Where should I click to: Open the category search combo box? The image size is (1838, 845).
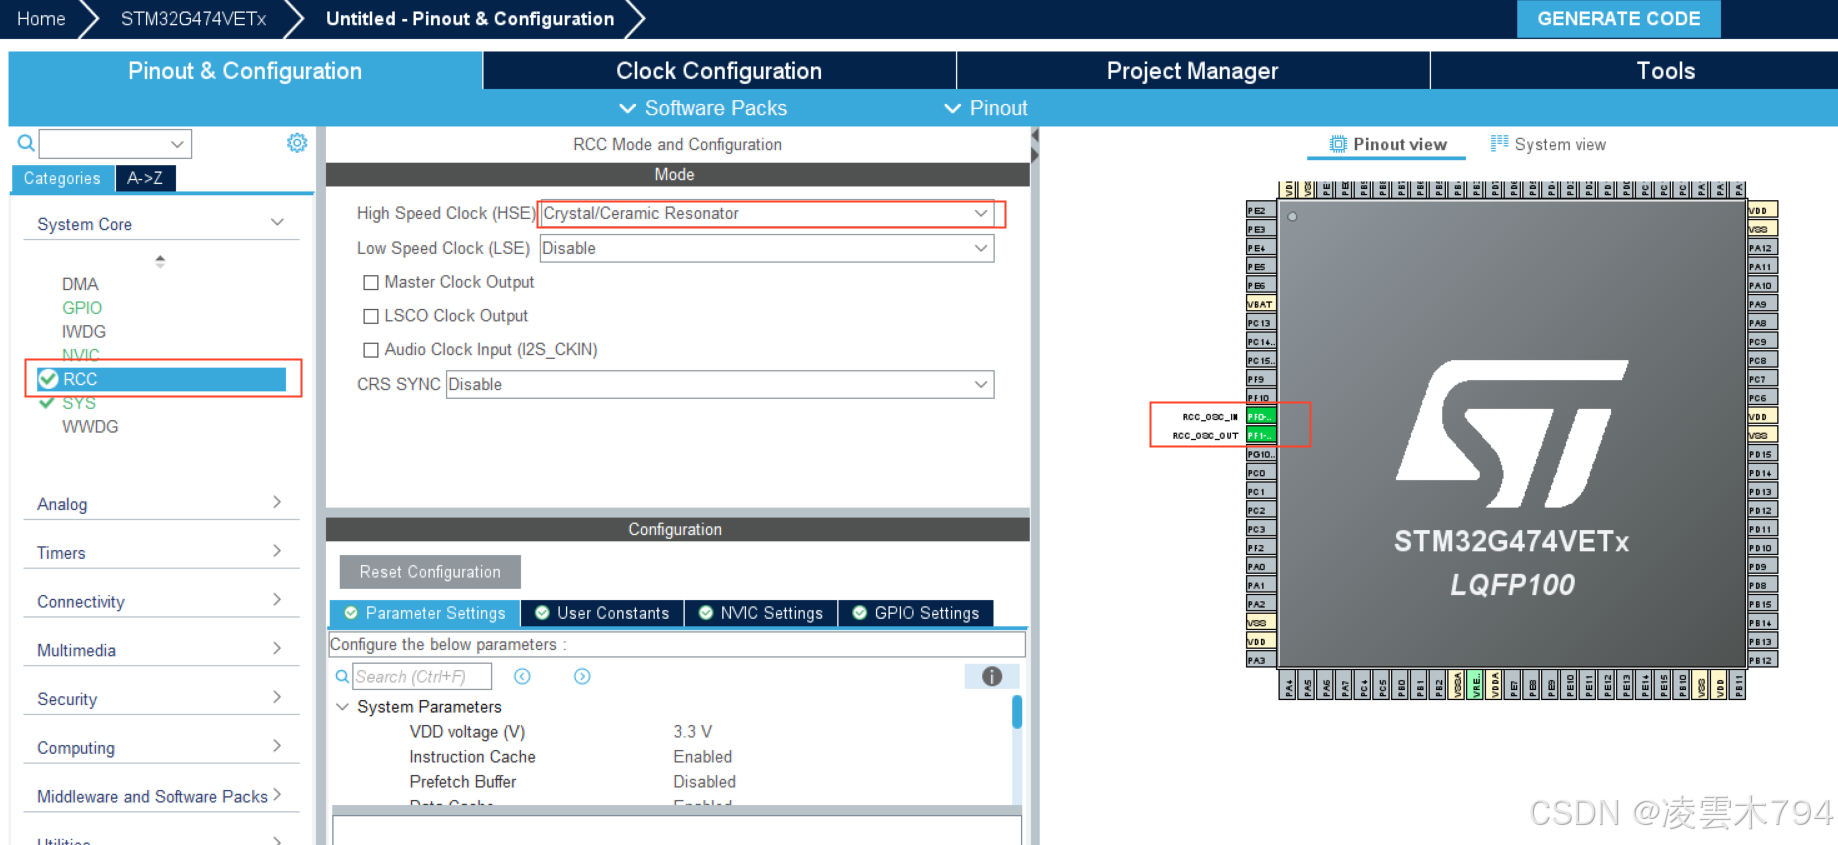click(x=115, y=144)
